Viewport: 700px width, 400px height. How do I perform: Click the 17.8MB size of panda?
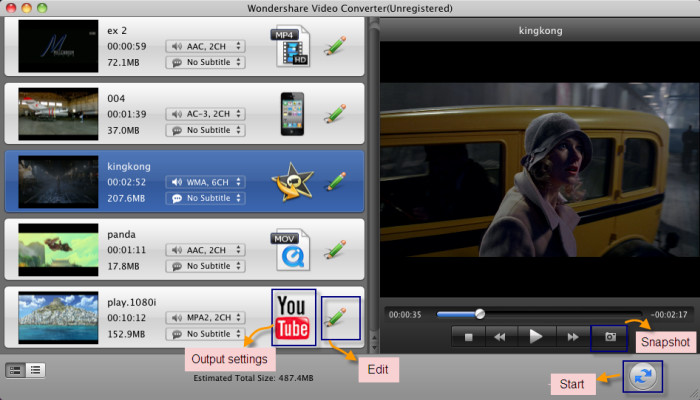[123, 266]
